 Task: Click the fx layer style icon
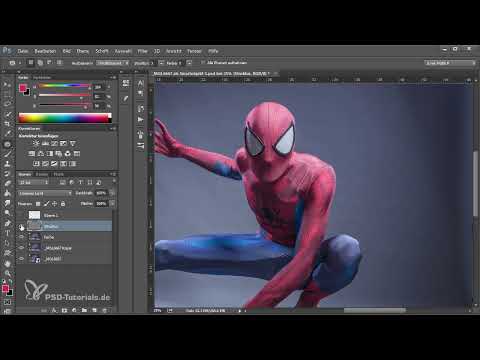click(54, 310)
